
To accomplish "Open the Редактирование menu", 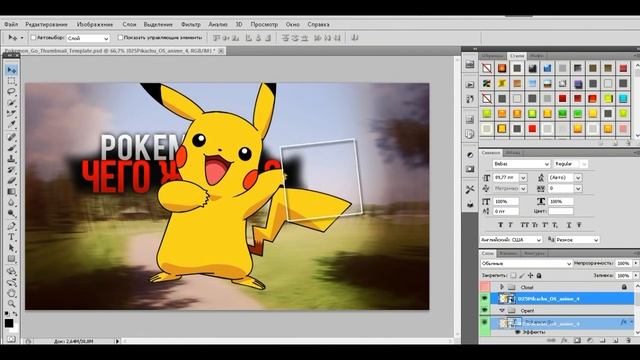I will click(46, 24).
